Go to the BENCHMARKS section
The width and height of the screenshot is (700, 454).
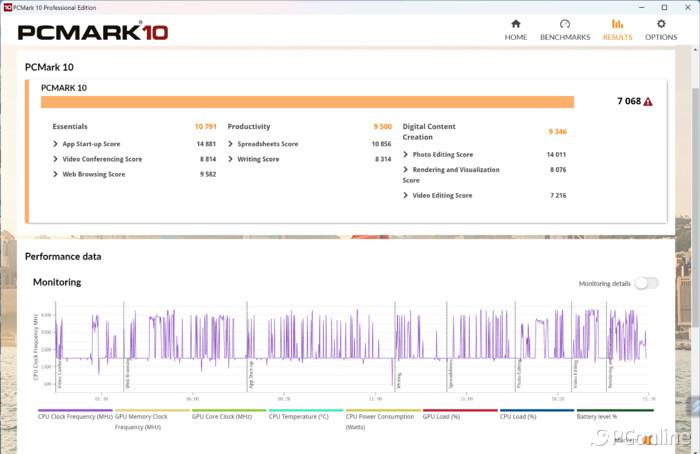coord(564,29)
